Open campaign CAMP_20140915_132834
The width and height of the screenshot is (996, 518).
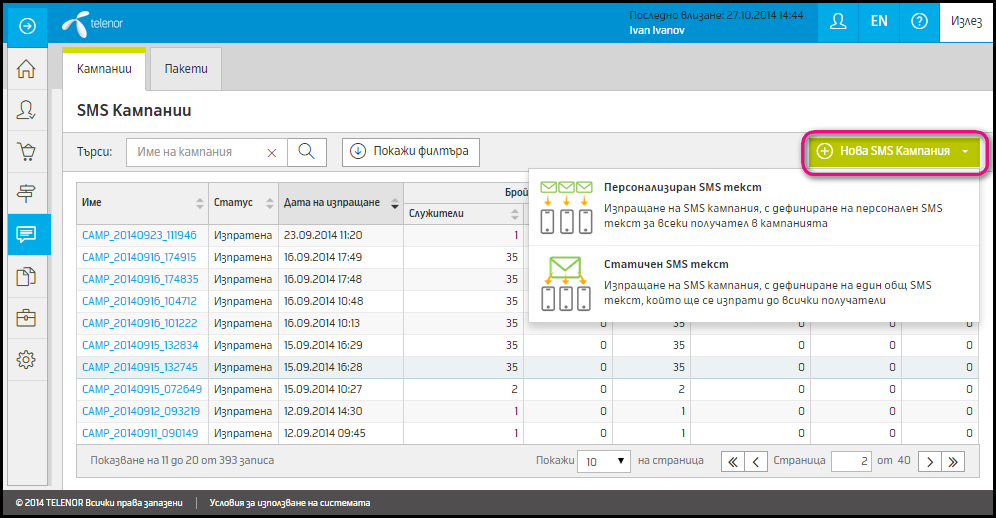[140, 345]
